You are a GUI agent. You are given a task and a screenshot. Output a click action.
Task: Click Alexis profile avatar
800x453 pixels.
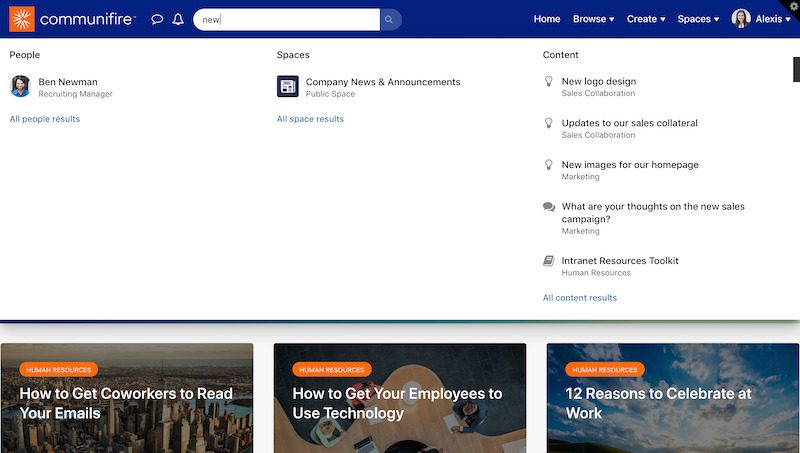(x=741, y=19)
